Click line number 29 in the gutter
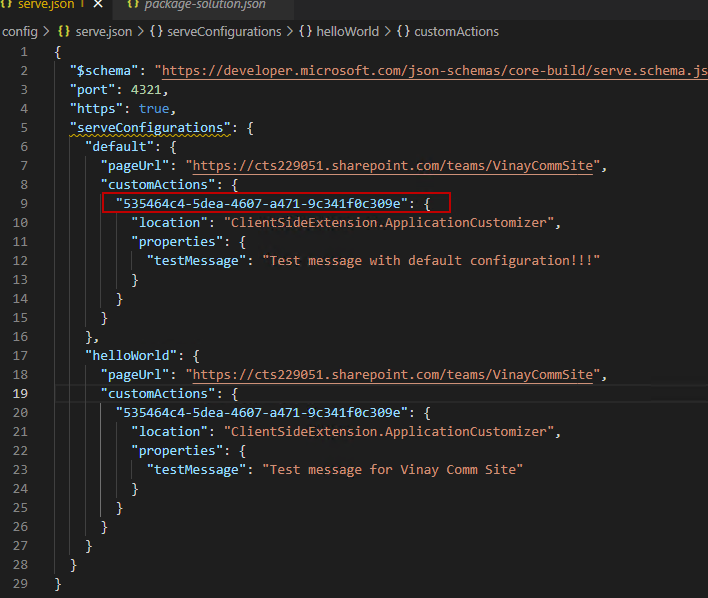Image resolution: width=708 pixels, height=598 pixels. [20, 584]
